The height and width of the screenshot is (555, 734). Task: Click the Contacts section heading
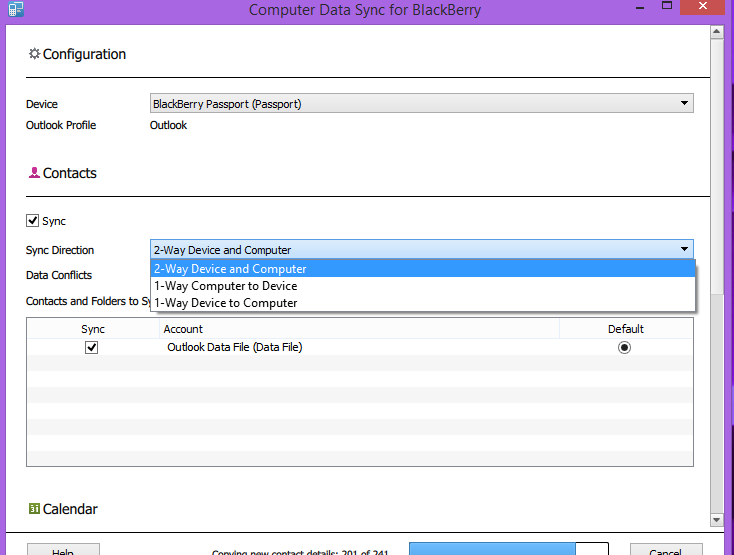click(69, 173)
